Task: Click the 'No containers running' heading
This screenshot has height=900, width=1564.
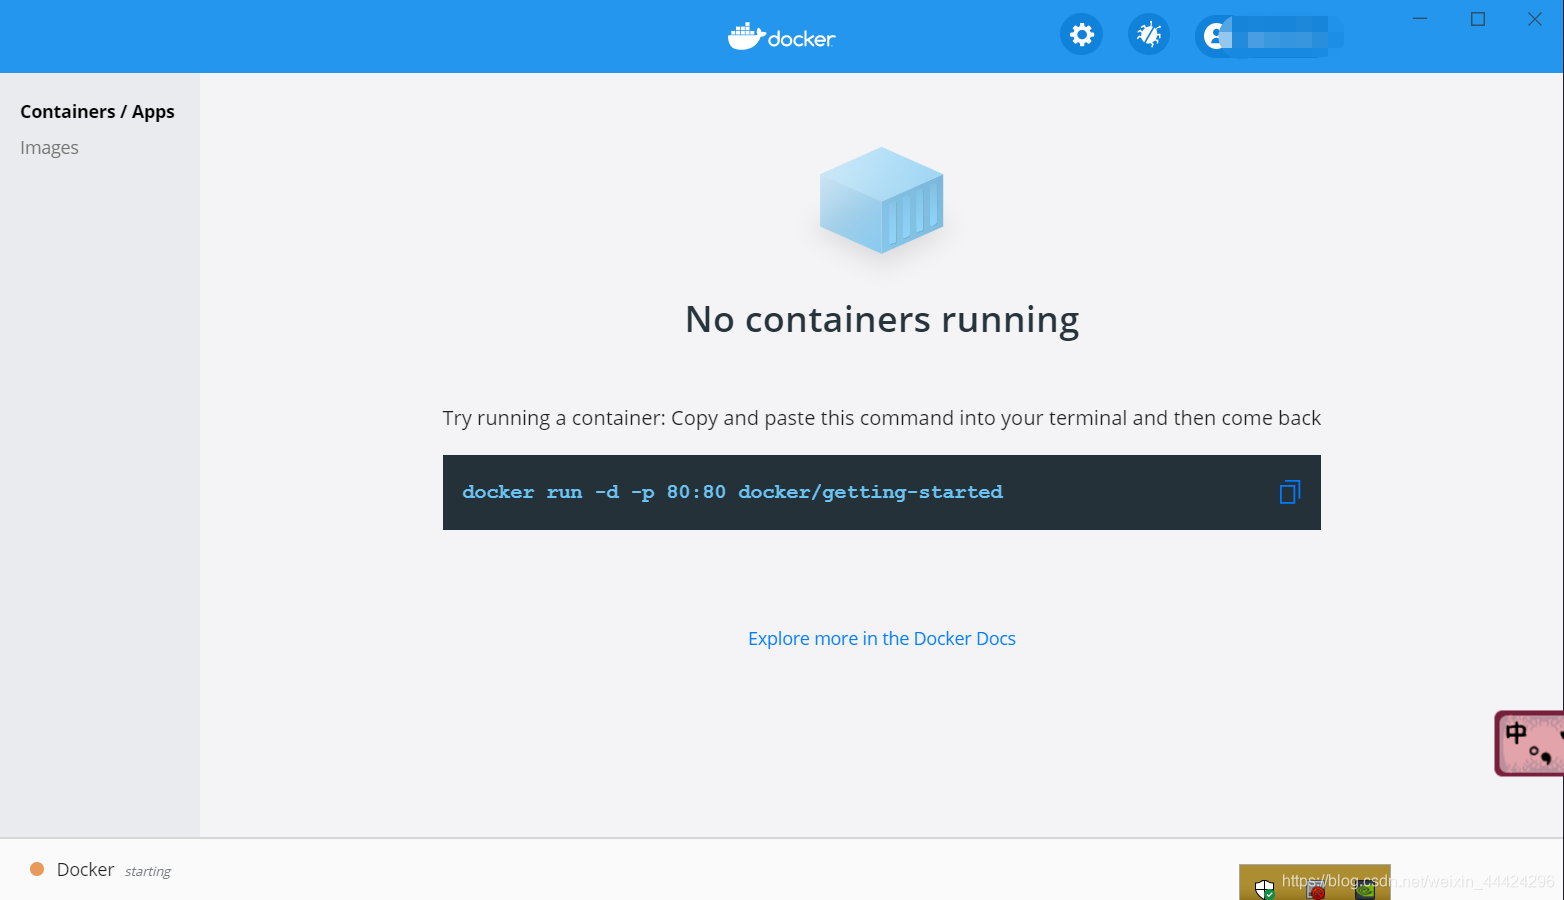Action: point(881,320)
